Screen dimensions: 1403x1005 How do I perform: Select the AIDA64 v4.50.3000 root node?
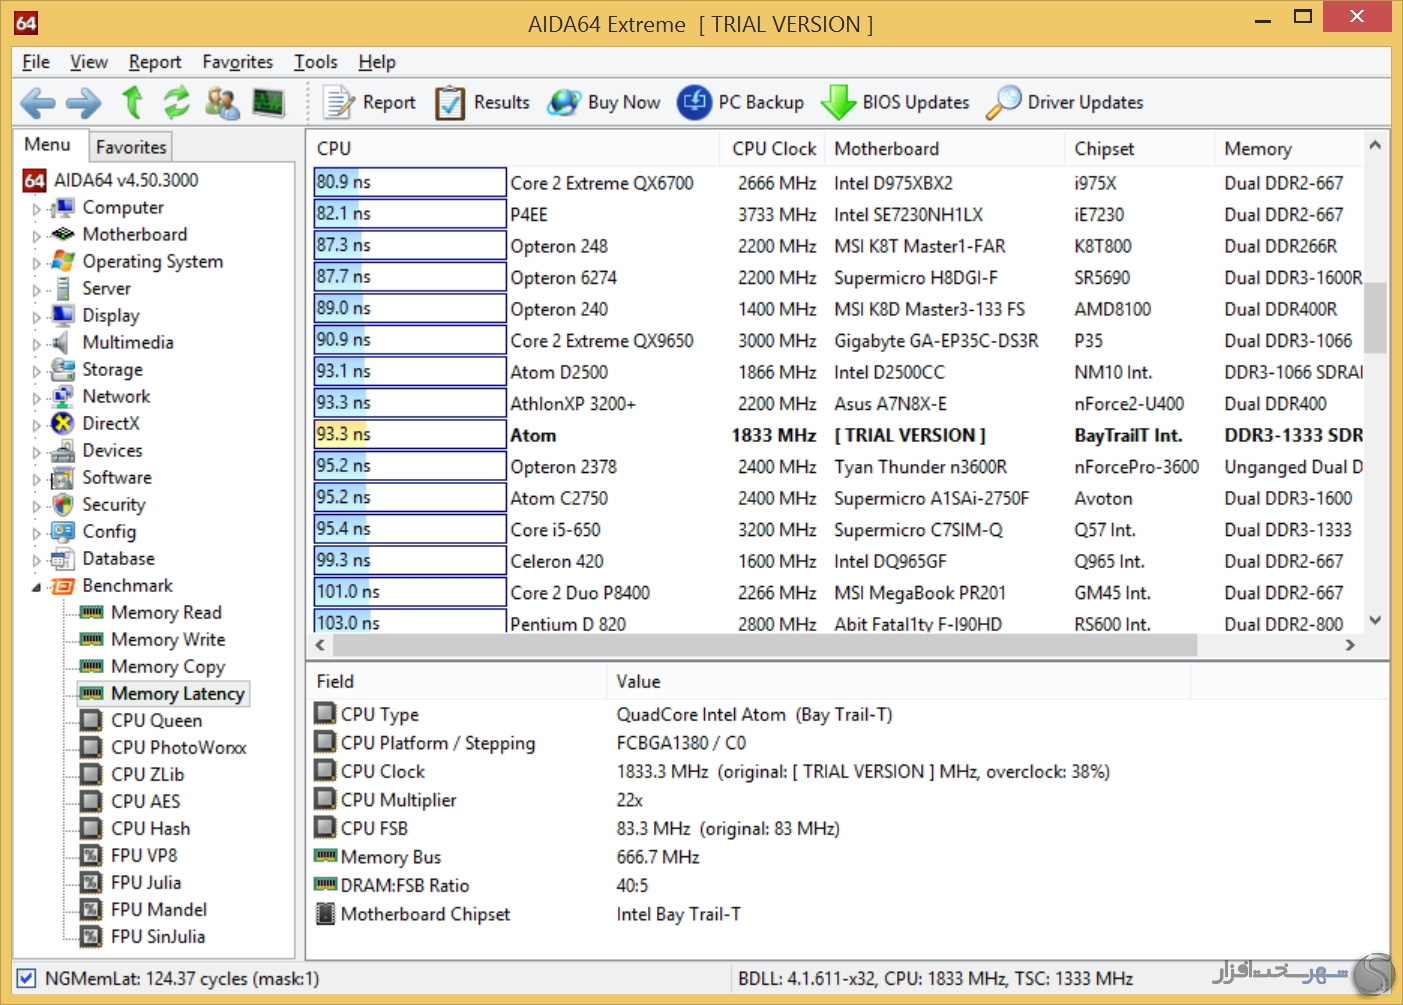click(x=126, y=180)
